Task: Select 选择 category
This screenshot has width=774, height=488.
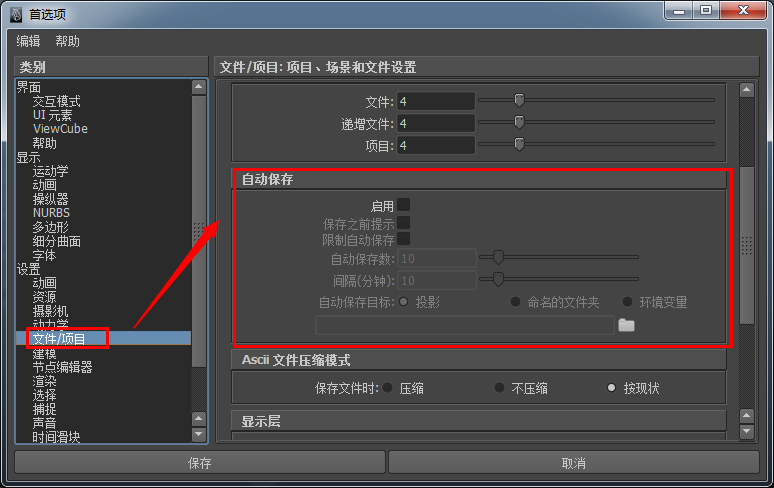Action: coord(44,395)
